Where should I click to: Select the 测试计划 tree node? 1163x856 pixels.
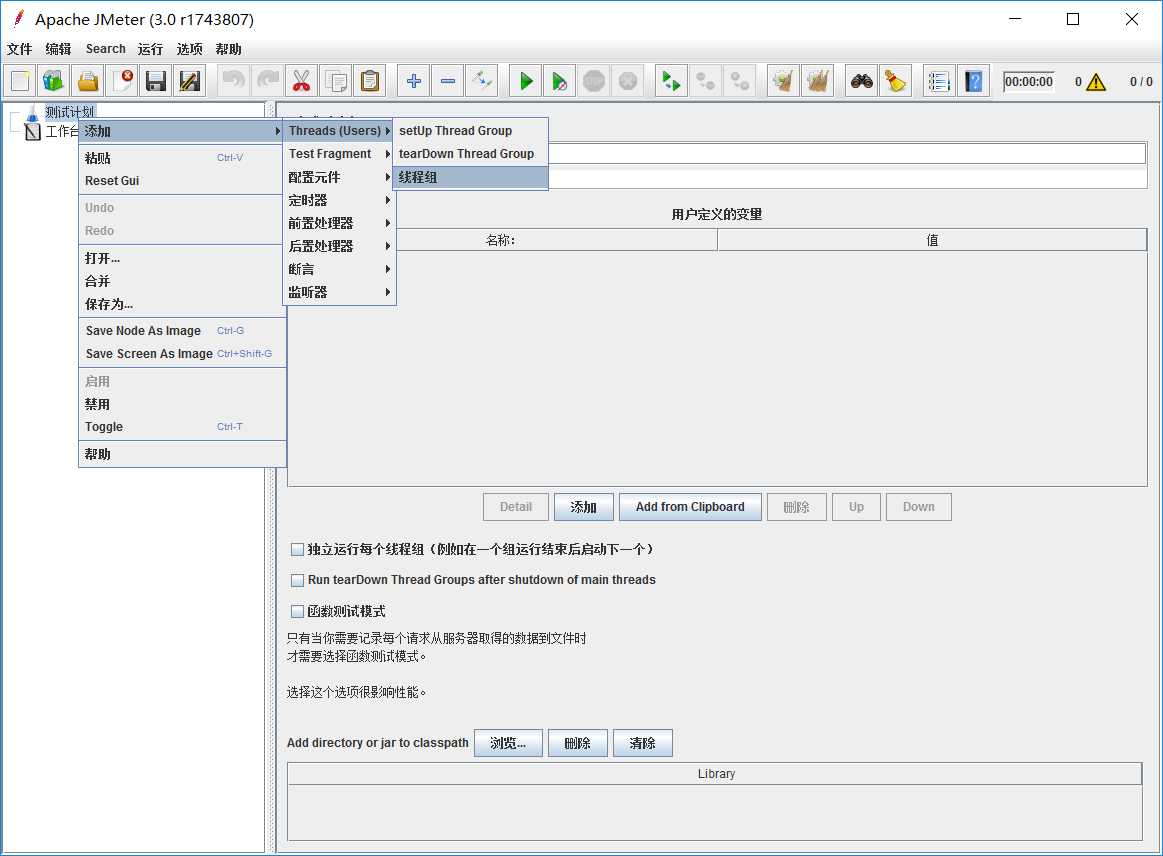click(70, 112)
